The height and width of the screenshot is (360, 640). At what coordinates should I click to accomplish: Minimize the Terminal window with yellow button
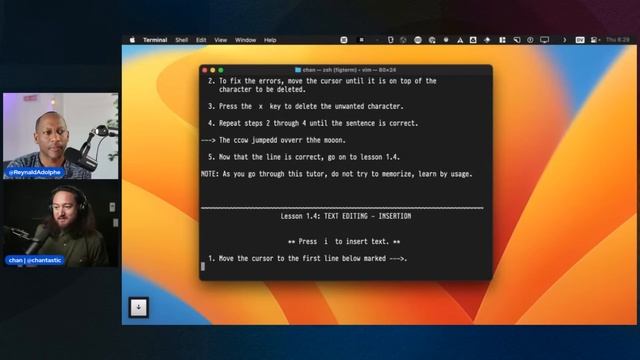click(x=213, y=70)
